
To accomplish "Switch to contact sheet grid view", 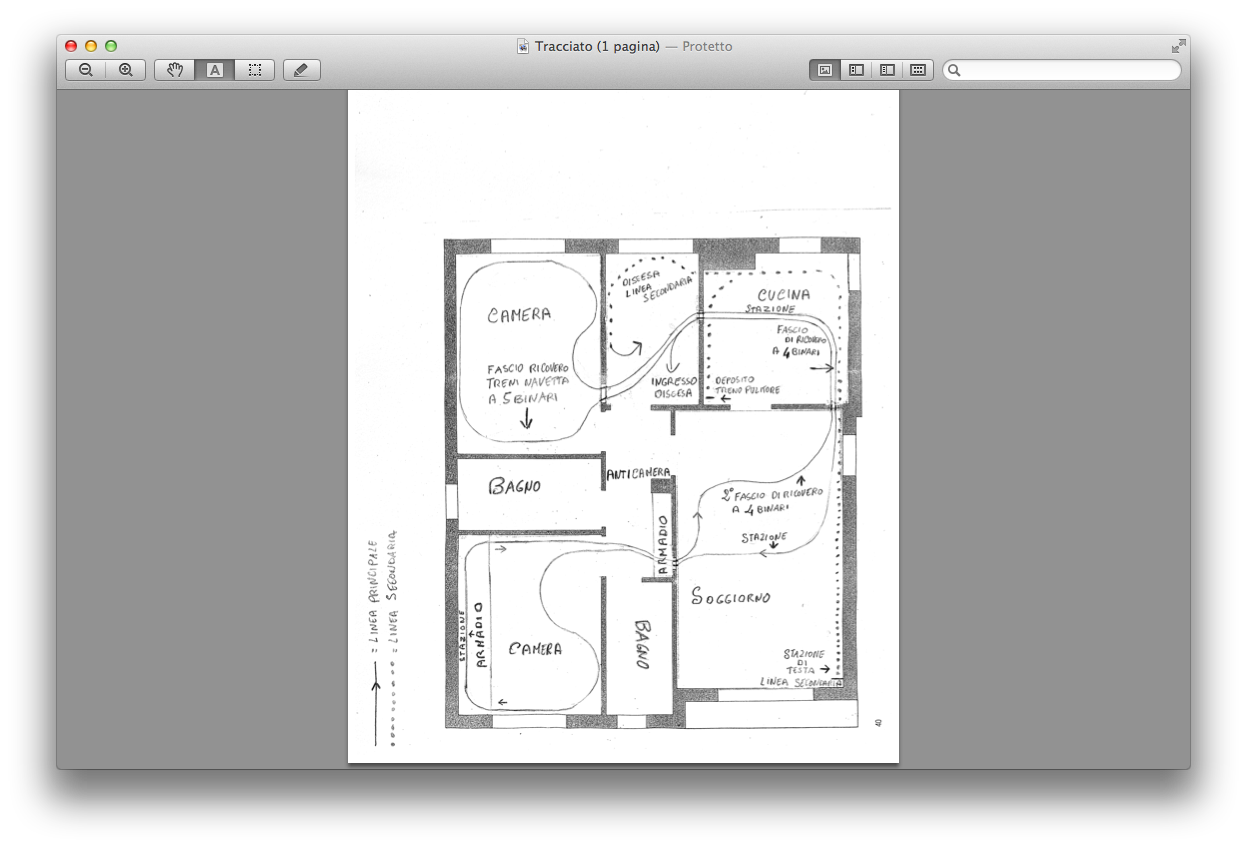I will (917, 70).
